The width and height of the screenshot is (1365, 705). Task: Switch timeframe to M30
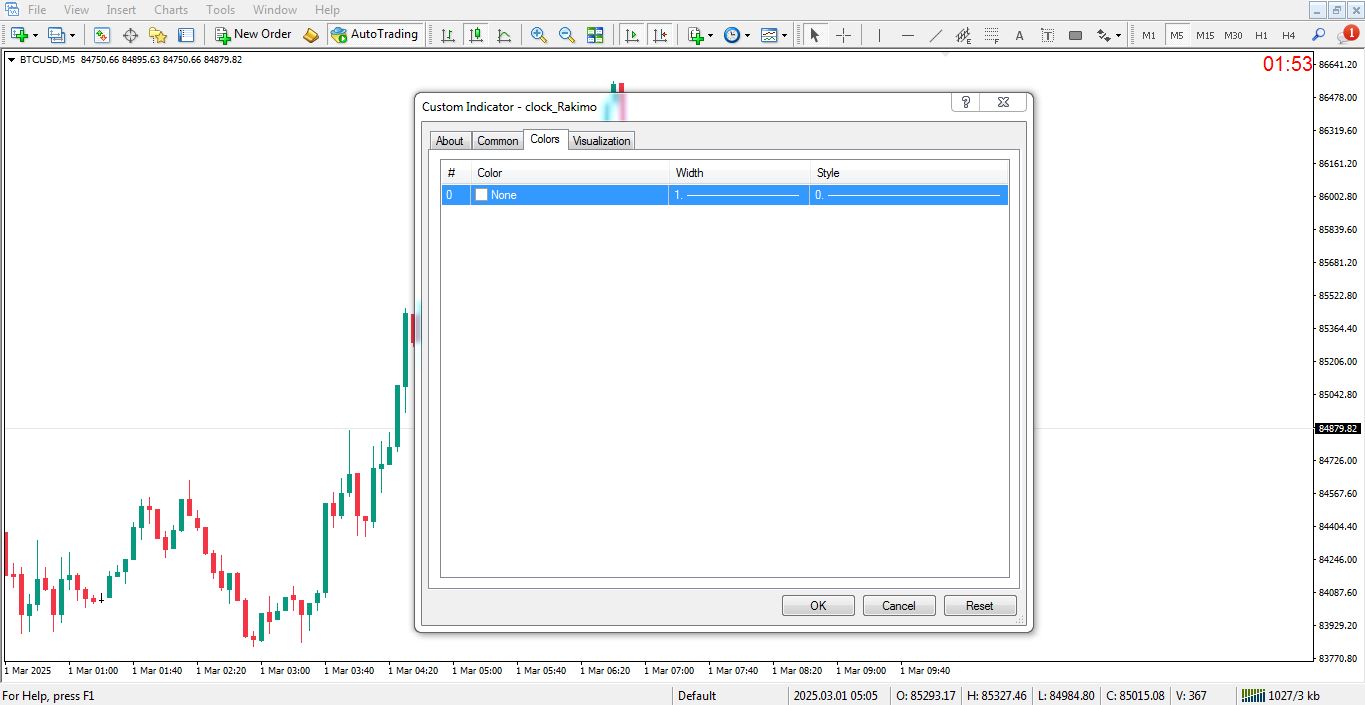[x=1233, y=35]
